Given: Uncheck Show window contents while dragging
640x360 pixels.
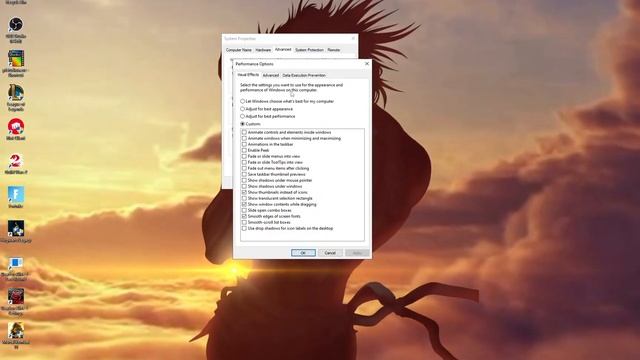Looking at the screenshot, I should [244, 204].
